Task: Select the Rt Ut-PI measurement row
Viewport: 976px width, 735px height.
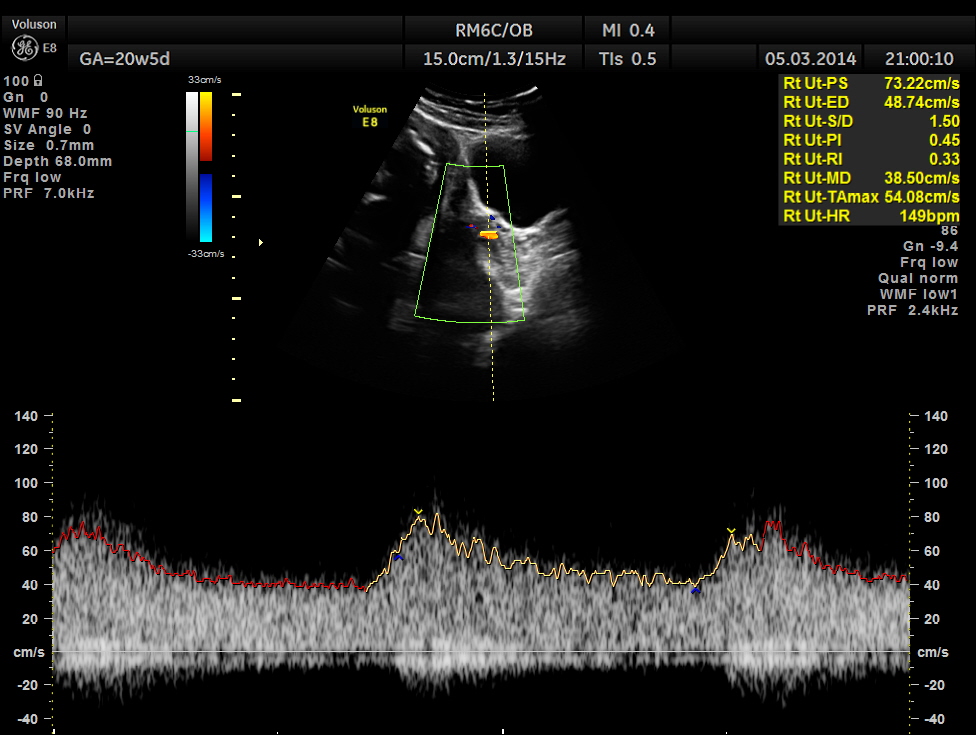Action: click(x=870, y=140)
